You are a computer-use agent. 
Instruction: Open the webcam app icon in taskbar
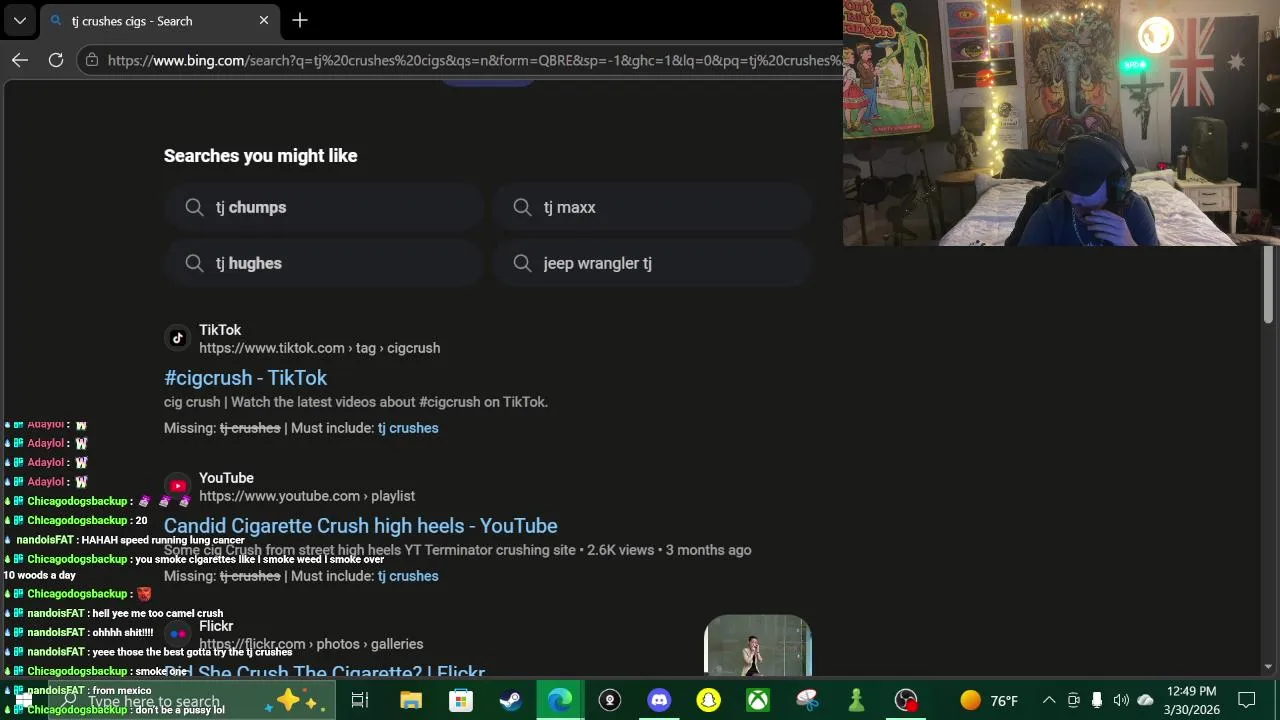tap(610, 700)
